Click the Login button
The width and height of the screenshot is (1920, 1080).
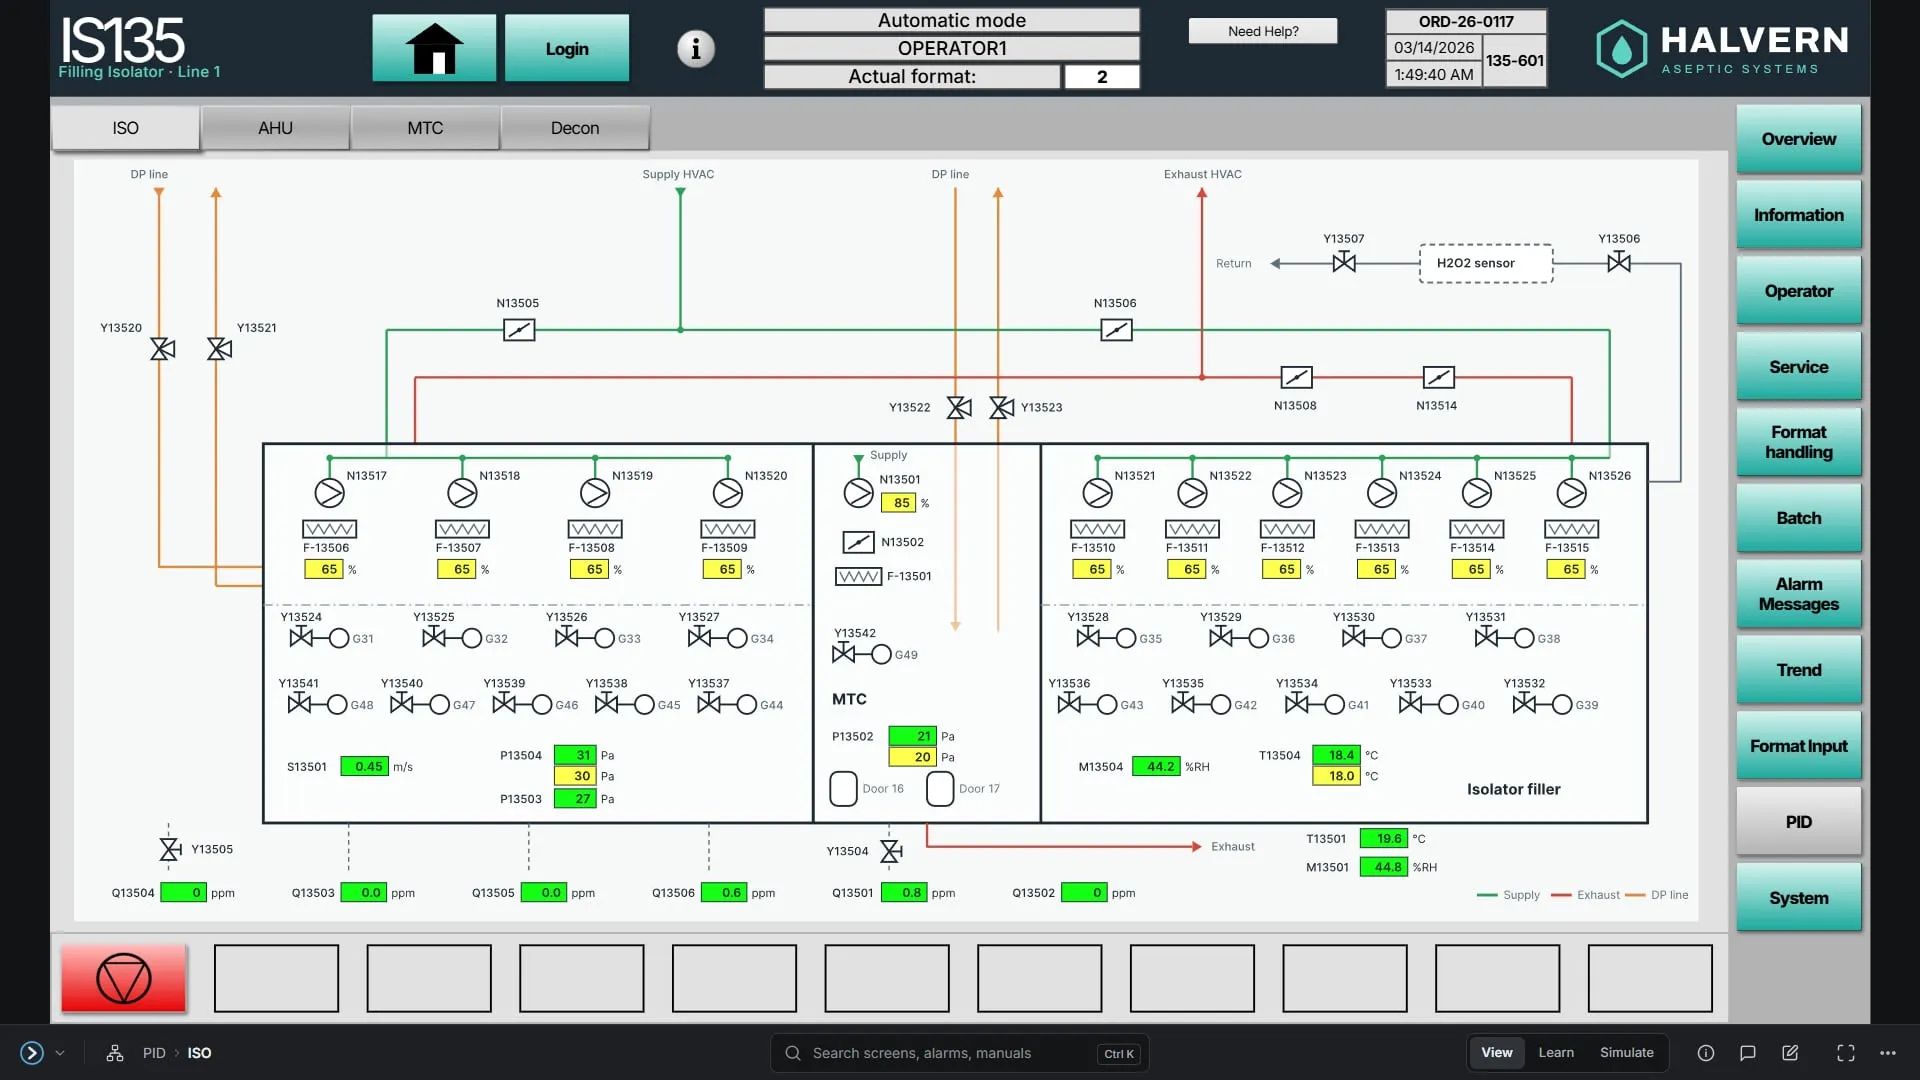[x=567, y=48]
